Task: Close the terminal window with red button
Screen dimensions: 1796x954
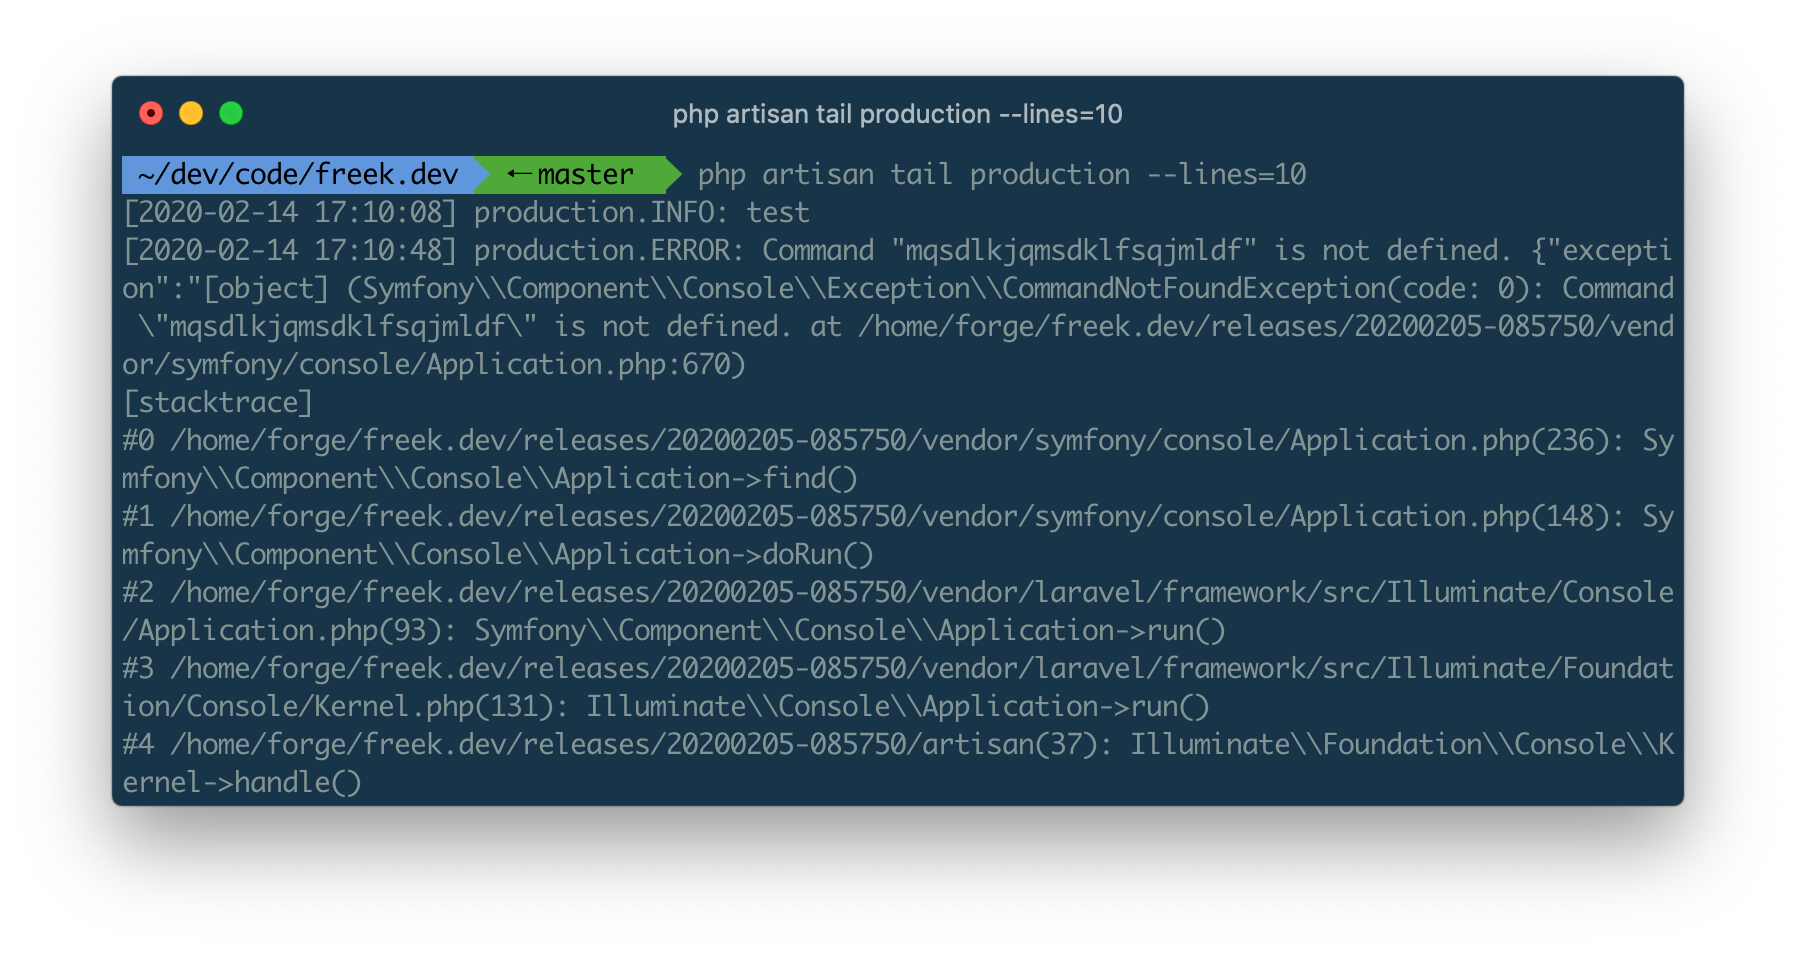Action: pyautogui.click(x=151, y=113)
